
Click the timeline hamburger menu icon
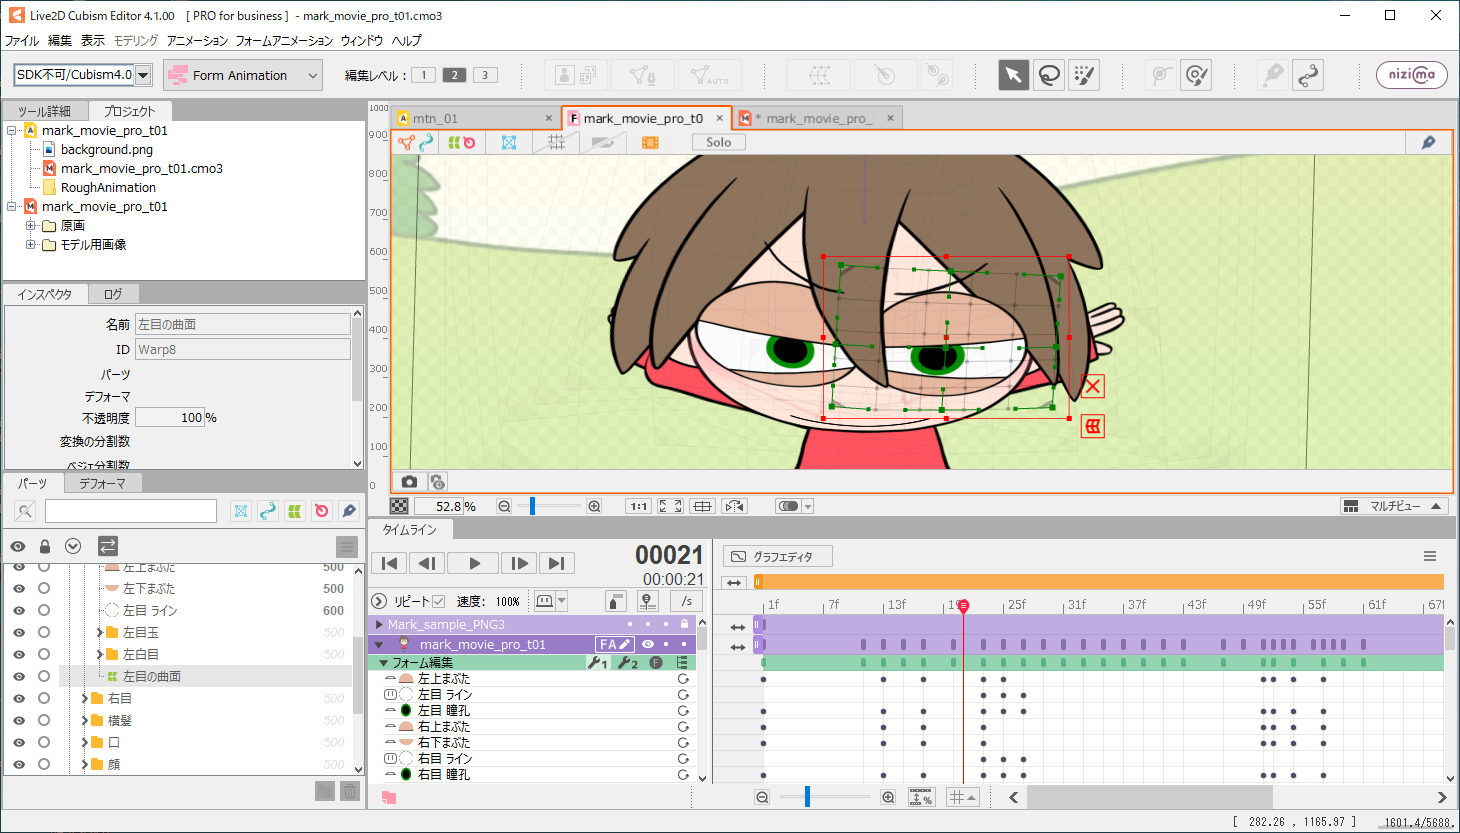1430,556
